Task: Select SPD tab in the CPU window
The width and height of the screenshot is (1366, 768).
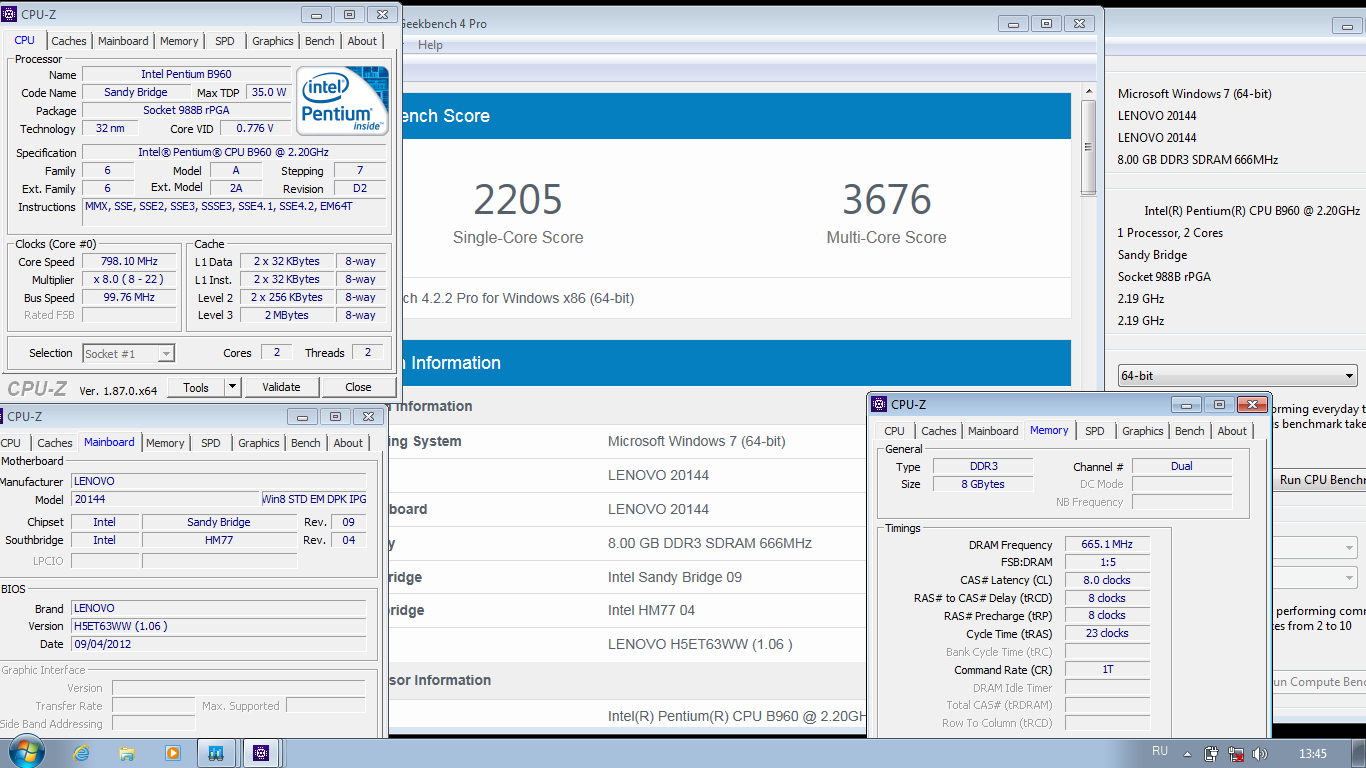Action: point(225,41)
